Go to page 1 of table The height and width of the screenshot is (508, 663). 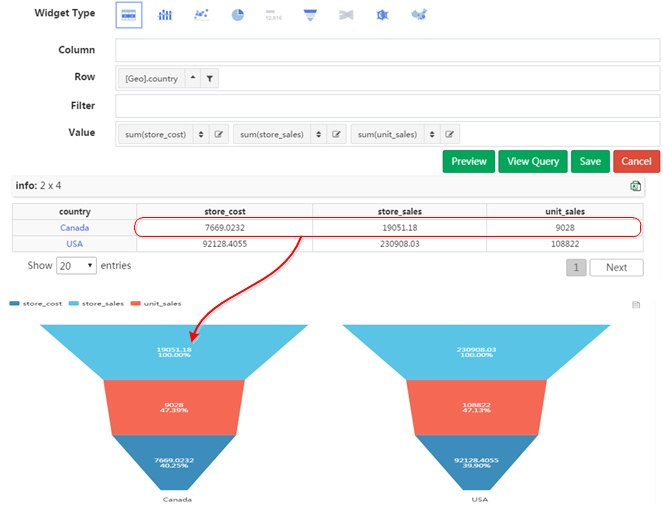576,267
